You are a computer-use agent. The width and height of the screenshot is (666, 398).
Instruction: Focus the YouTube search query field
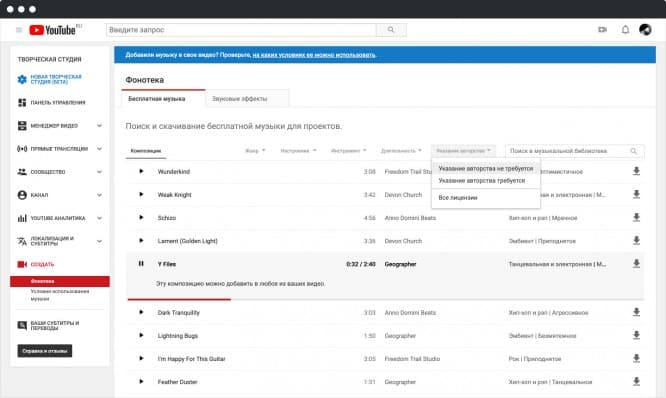click(241, 30)
